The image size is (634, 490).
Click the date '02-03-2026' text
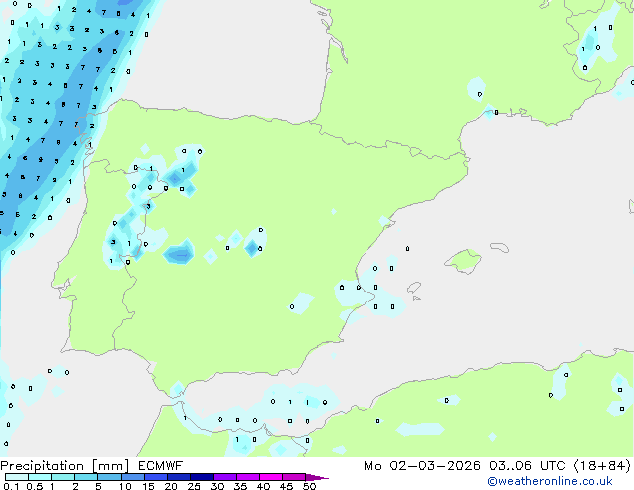coord(435,466)
